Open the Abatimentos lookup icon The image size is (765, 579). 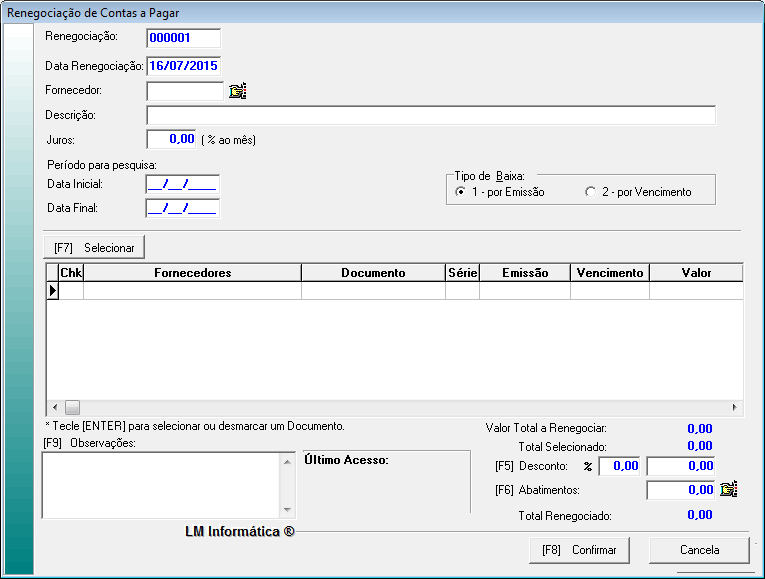pos(728,490)
